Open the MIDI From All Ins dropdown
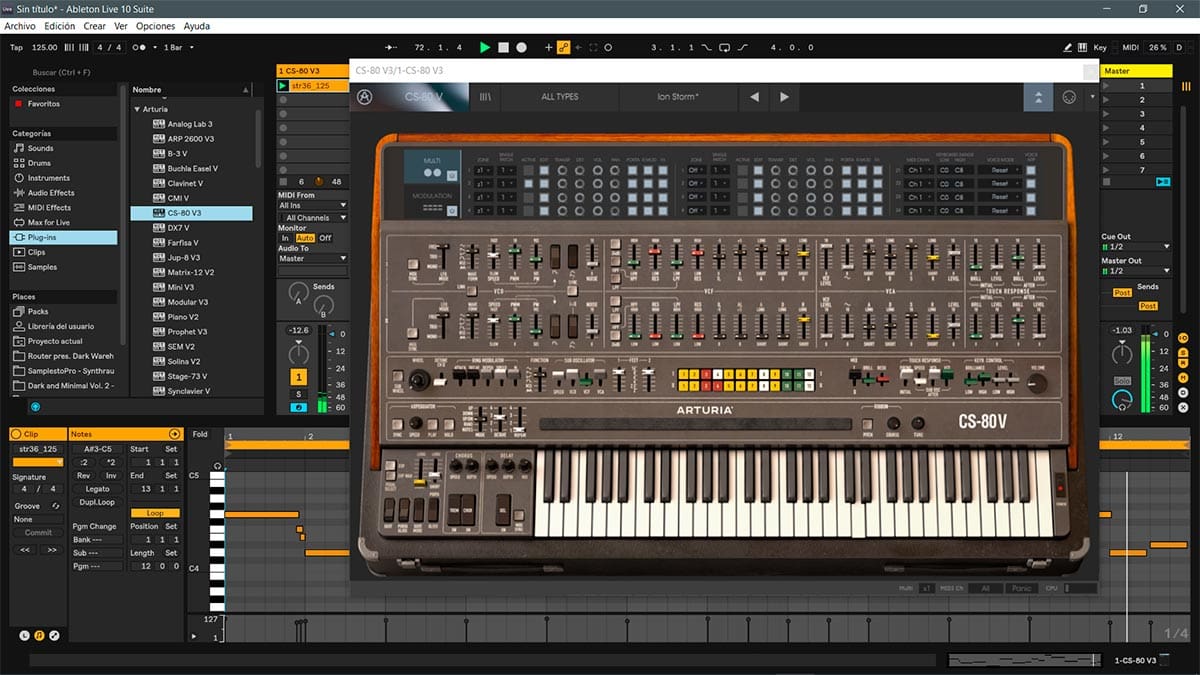Viewport: 1200px width, 675px height. pos(312,205)
